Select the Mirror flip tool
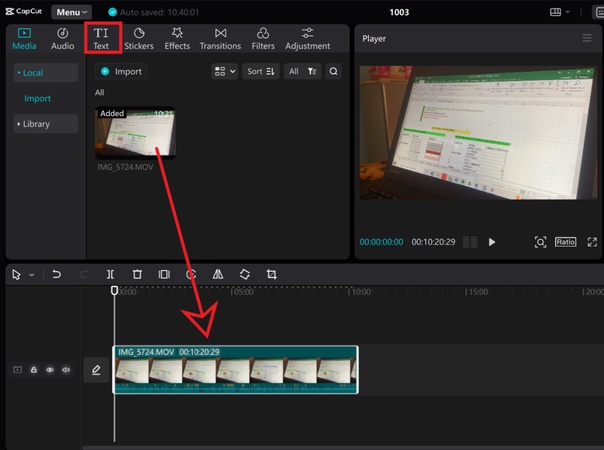604x450 pixels. (x=218, y=274)
